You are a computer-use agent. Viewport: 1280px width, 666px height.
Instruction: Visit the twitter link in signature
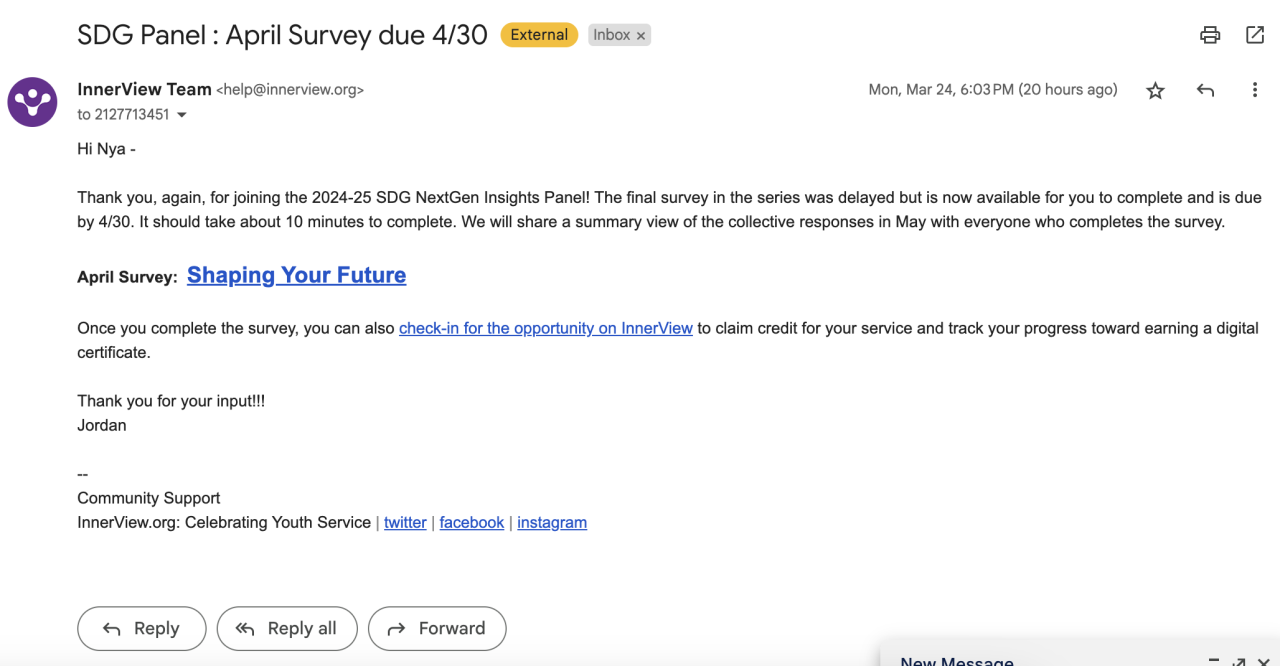(405, 522)
